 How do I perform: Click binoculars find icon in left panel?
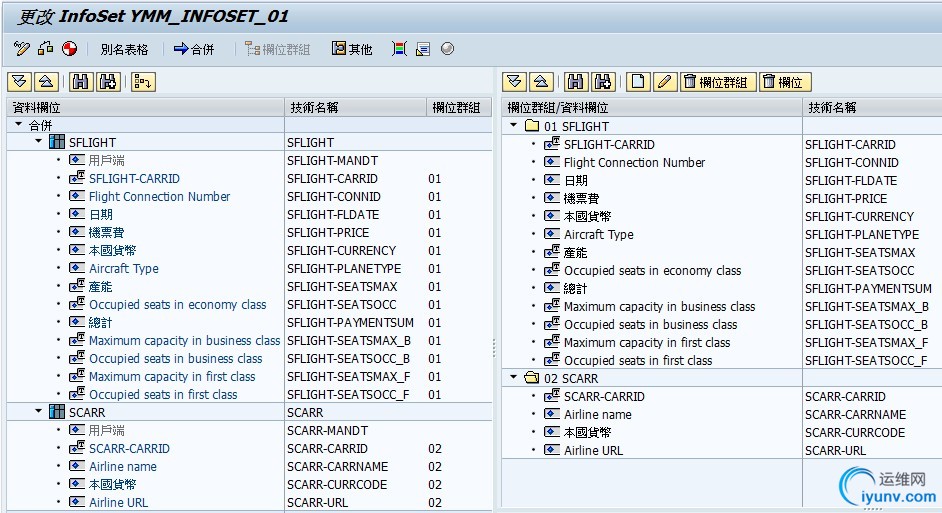tap(80, 82)
